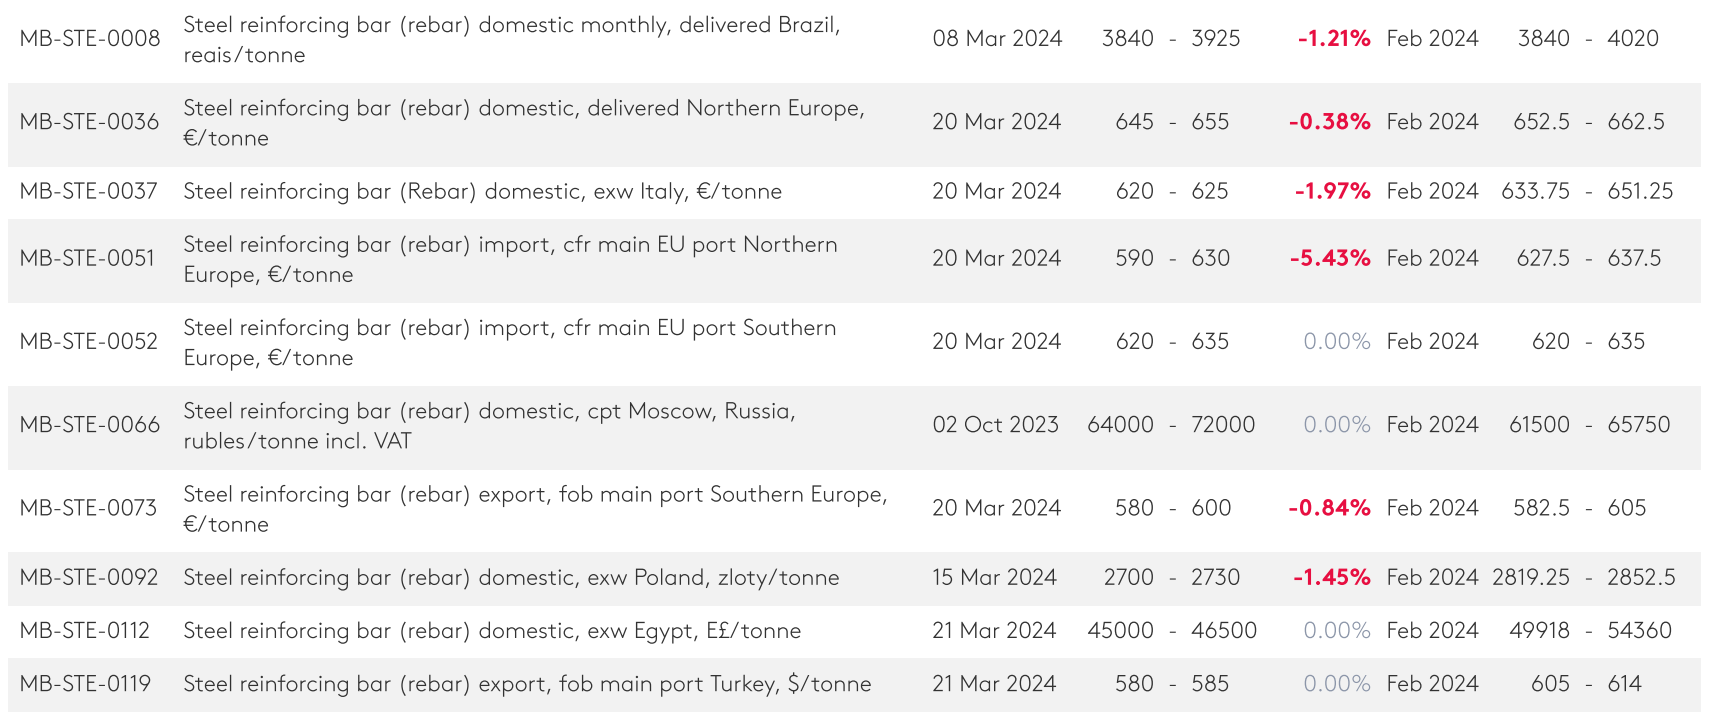1710x715 pixels.
Task: Select the -1.97% change figure
Action: pyautogui.click(x=1332, y=191)
